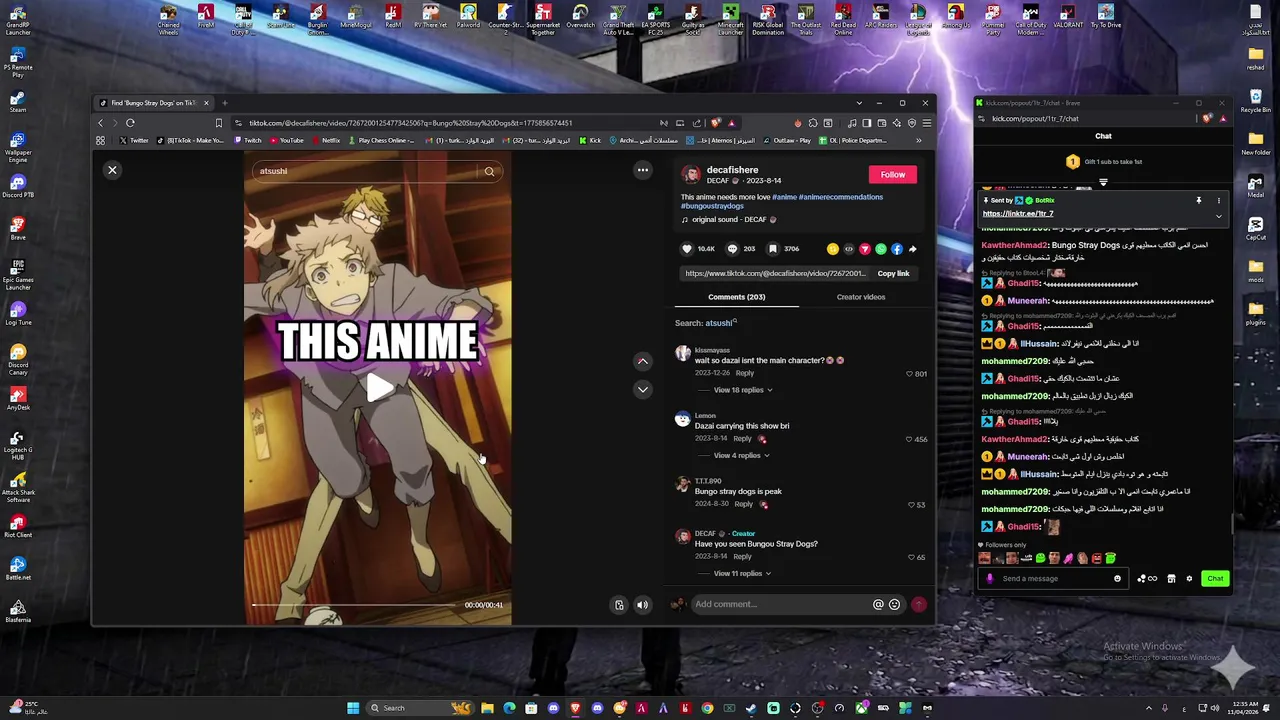The width and height of the screenshot is (1280, 720).
Task: Open the browser hamburger main menu
Action: click(926, 123)
